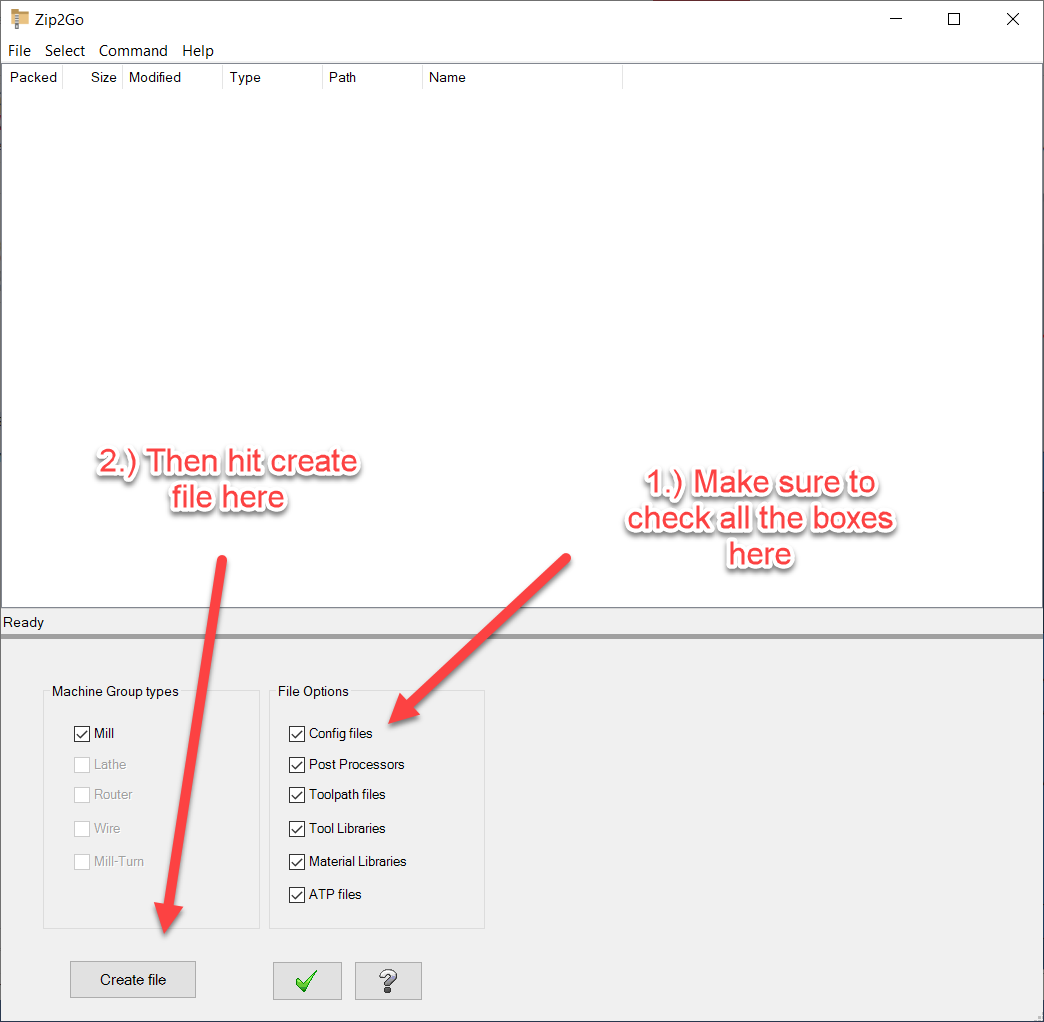Toggle the Wire checkbox
Screen dimensions: 1044x1022
pos(82,829)
